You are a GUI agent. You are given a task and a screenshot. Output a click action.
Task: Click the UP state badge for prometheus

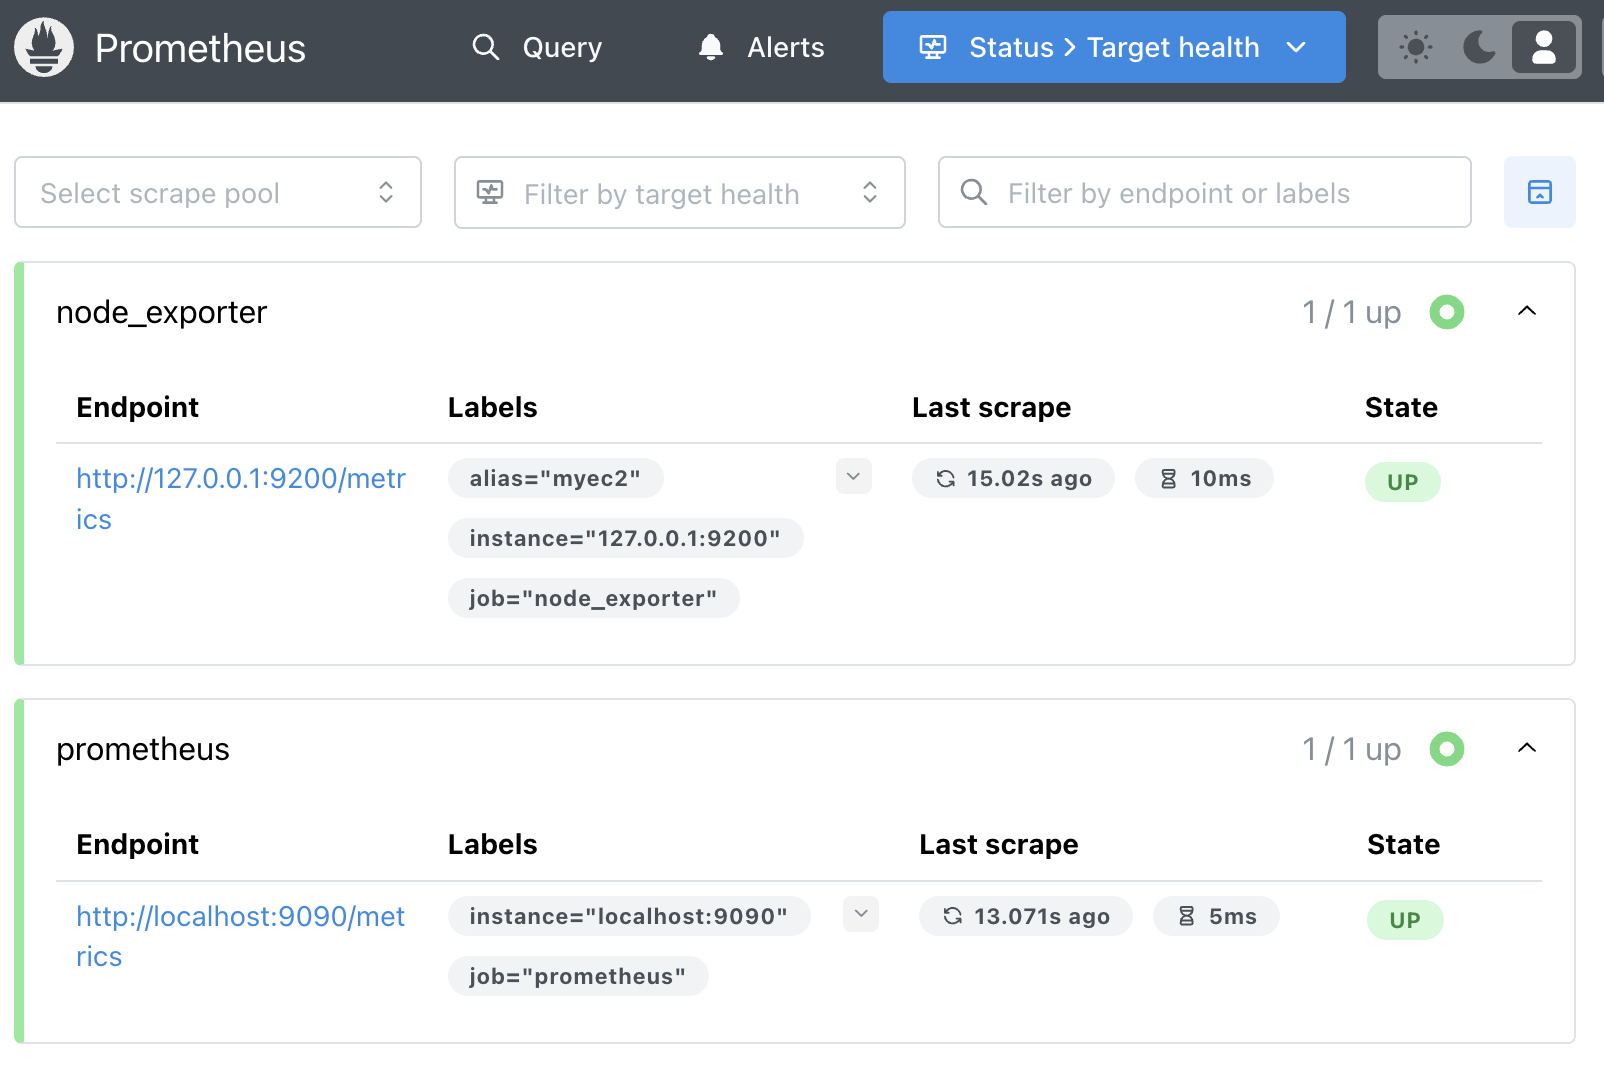pyautogui.click(x=1405, y=920)
